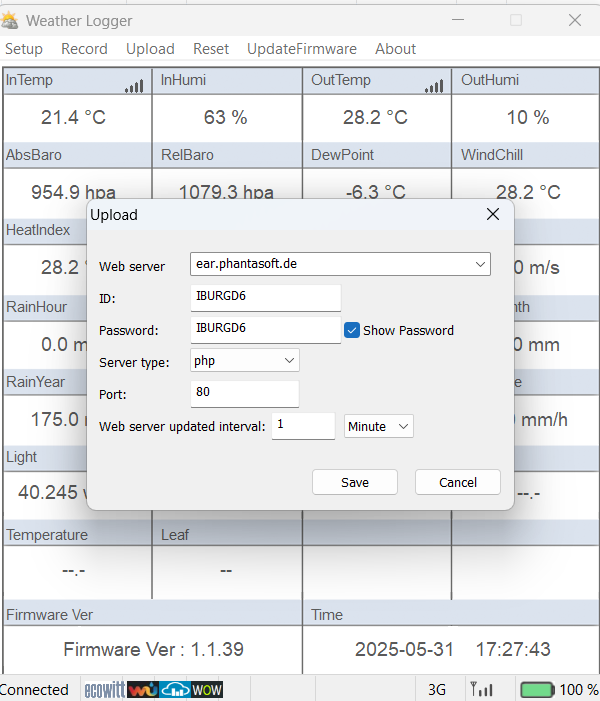Click the Upload dialog title
The height and width of the screenshot is (701, 600).
point(114,215)
